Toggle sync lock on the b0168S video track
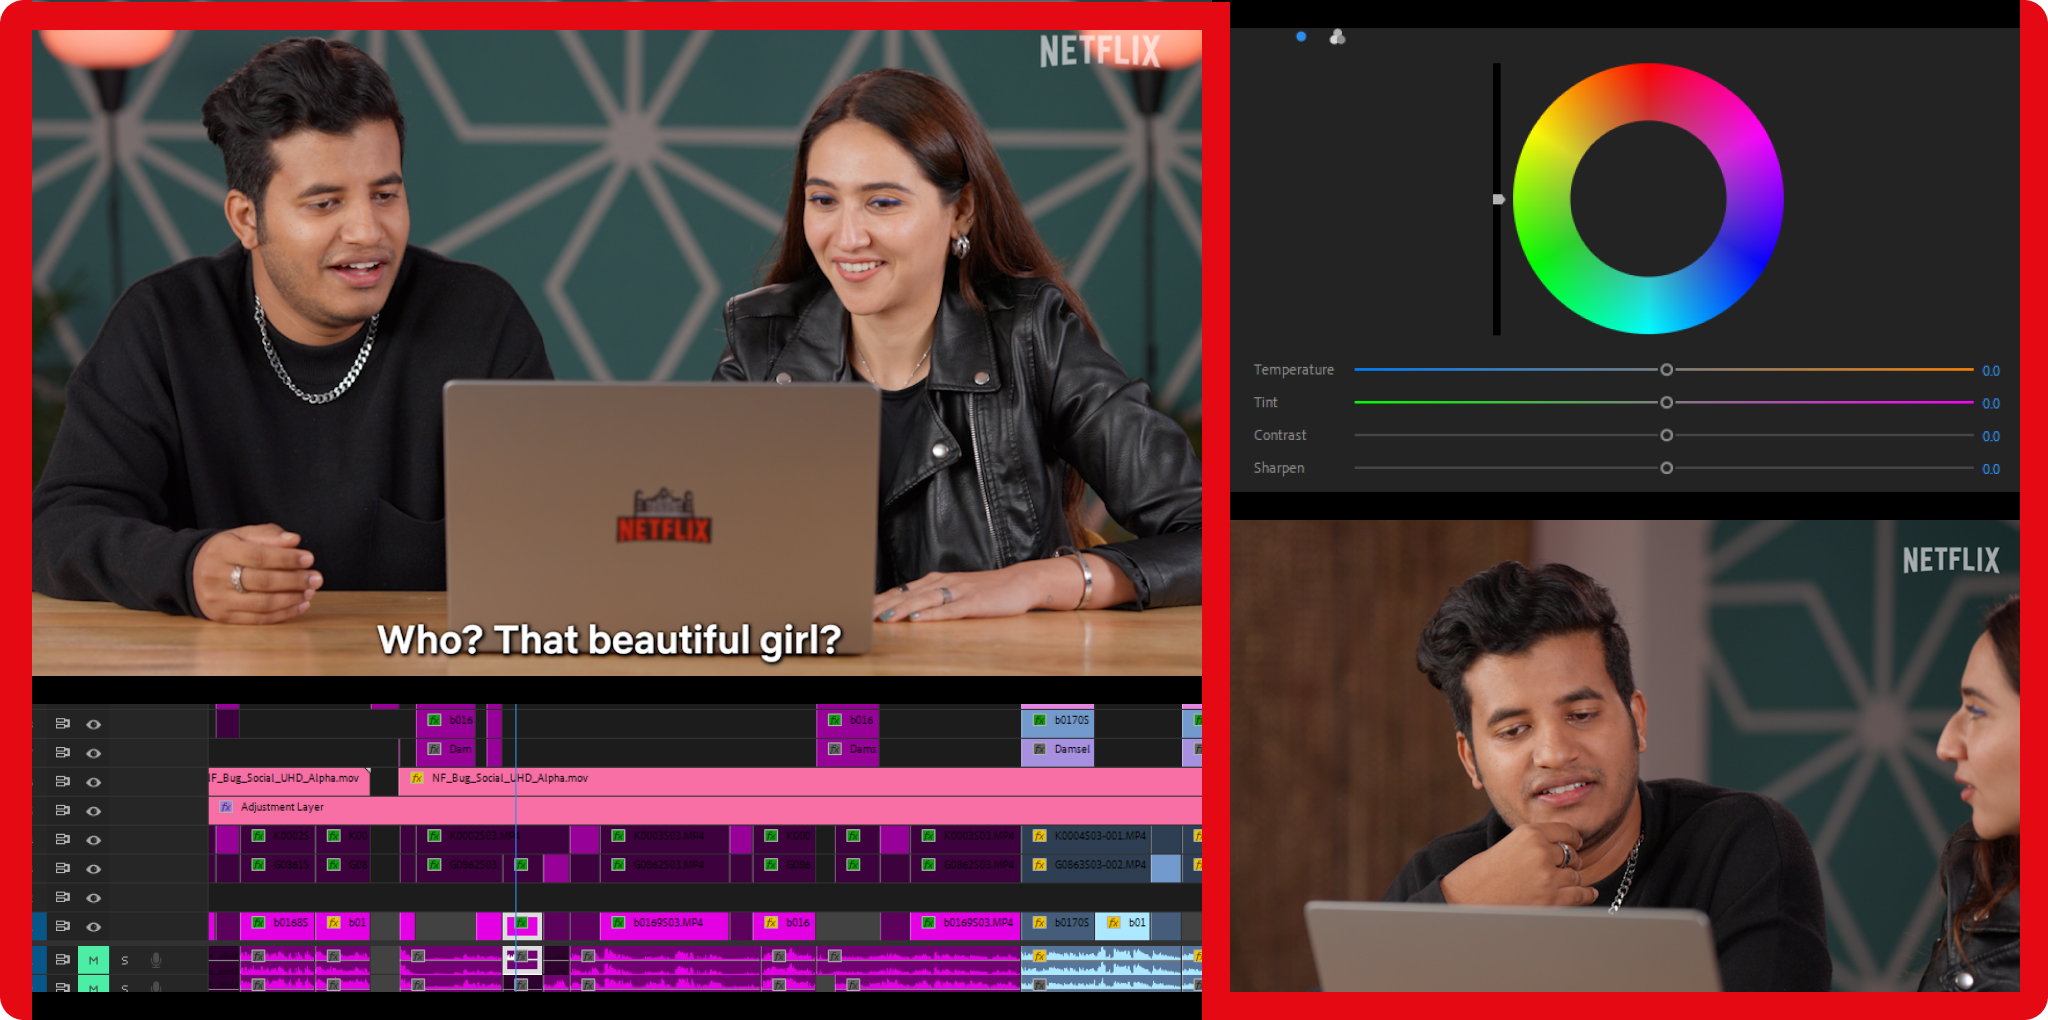Screen dimensions: 2048x1020 tap(62, 926)
